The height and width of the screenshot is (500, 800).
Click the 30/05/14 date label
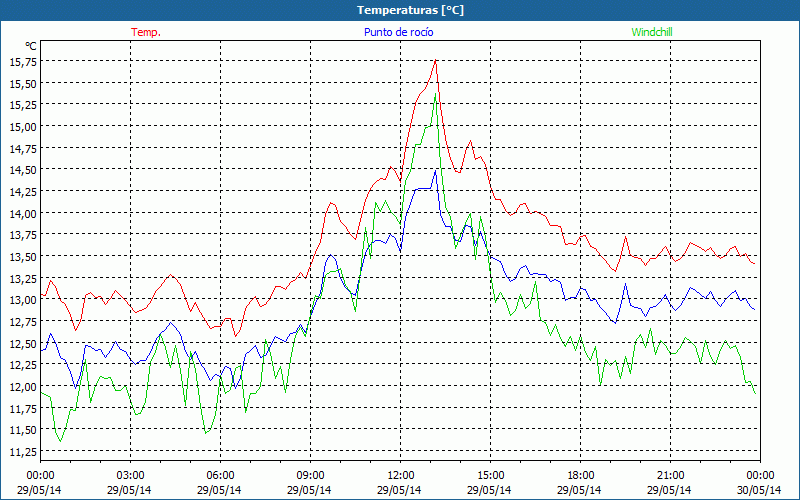point(759,490)
